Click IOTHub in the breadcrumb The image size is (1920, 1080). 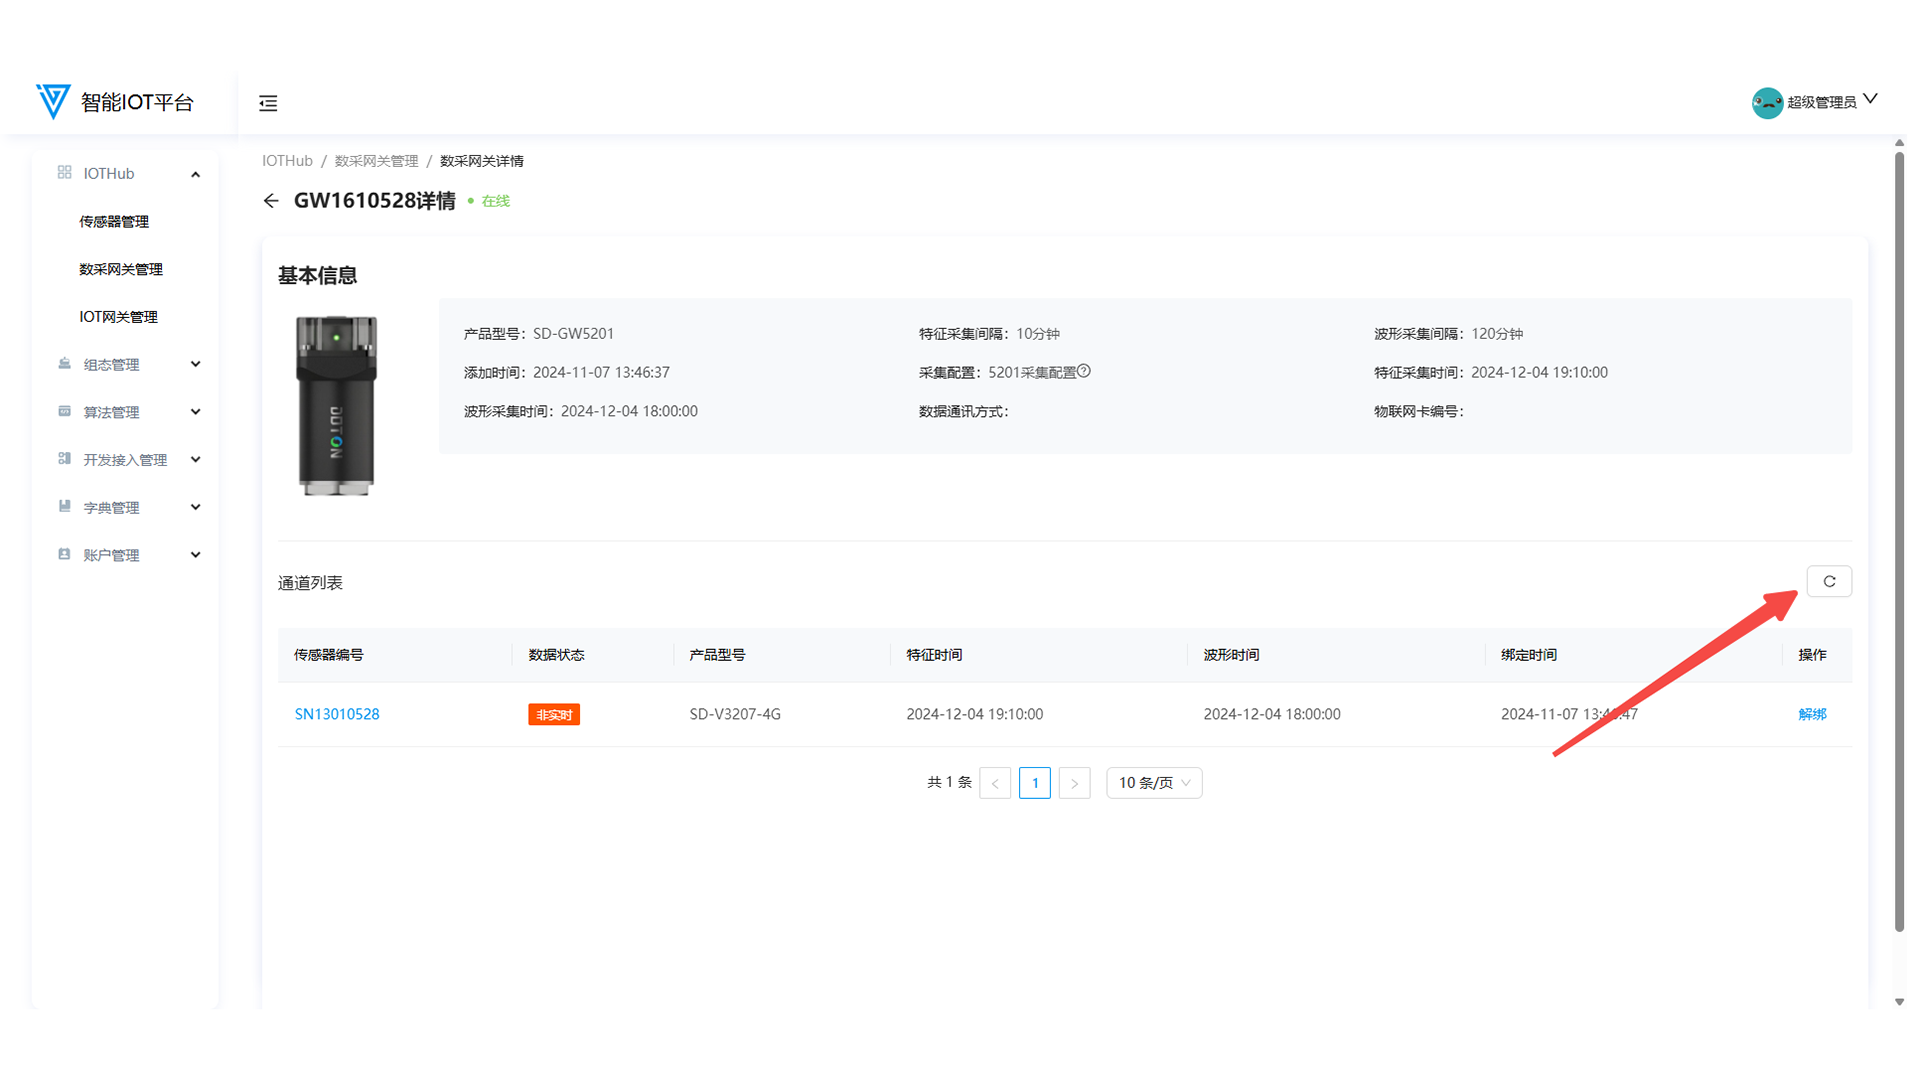[x=287, y=161]
